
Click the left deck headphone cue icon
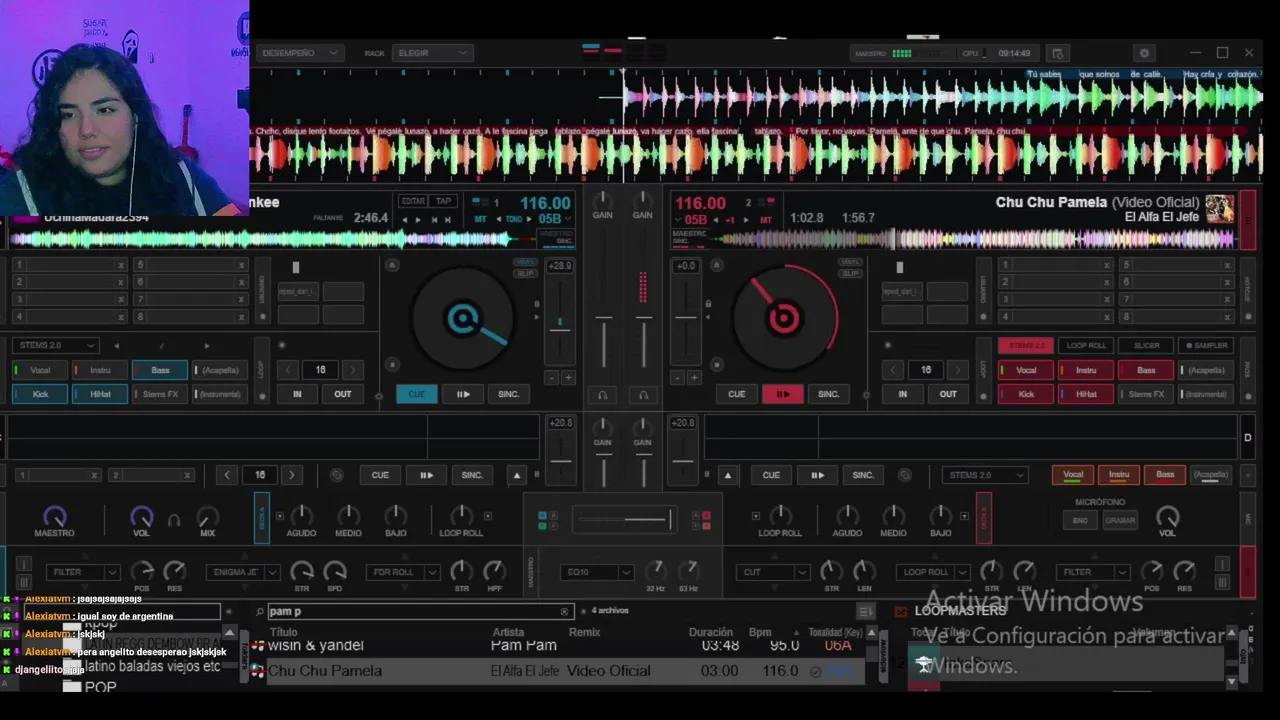603,395
